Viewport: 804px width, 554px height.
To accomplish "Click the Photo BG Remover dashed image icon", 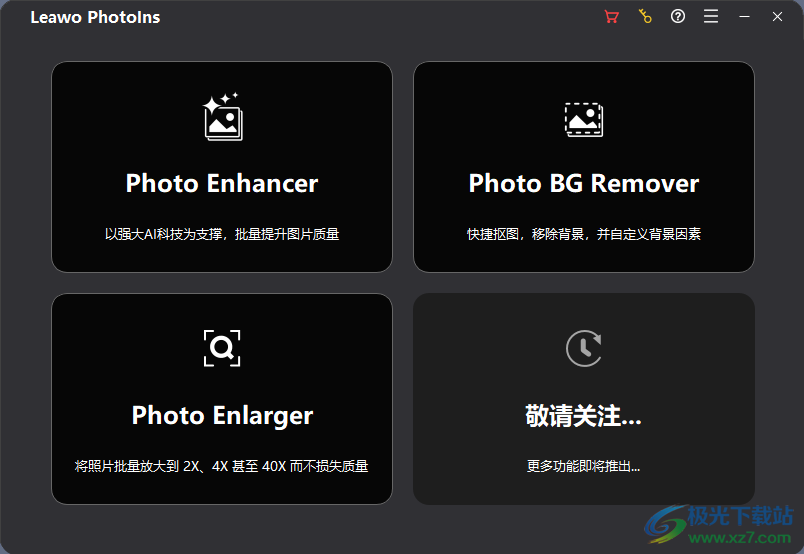I will click(x=584, y=120).
